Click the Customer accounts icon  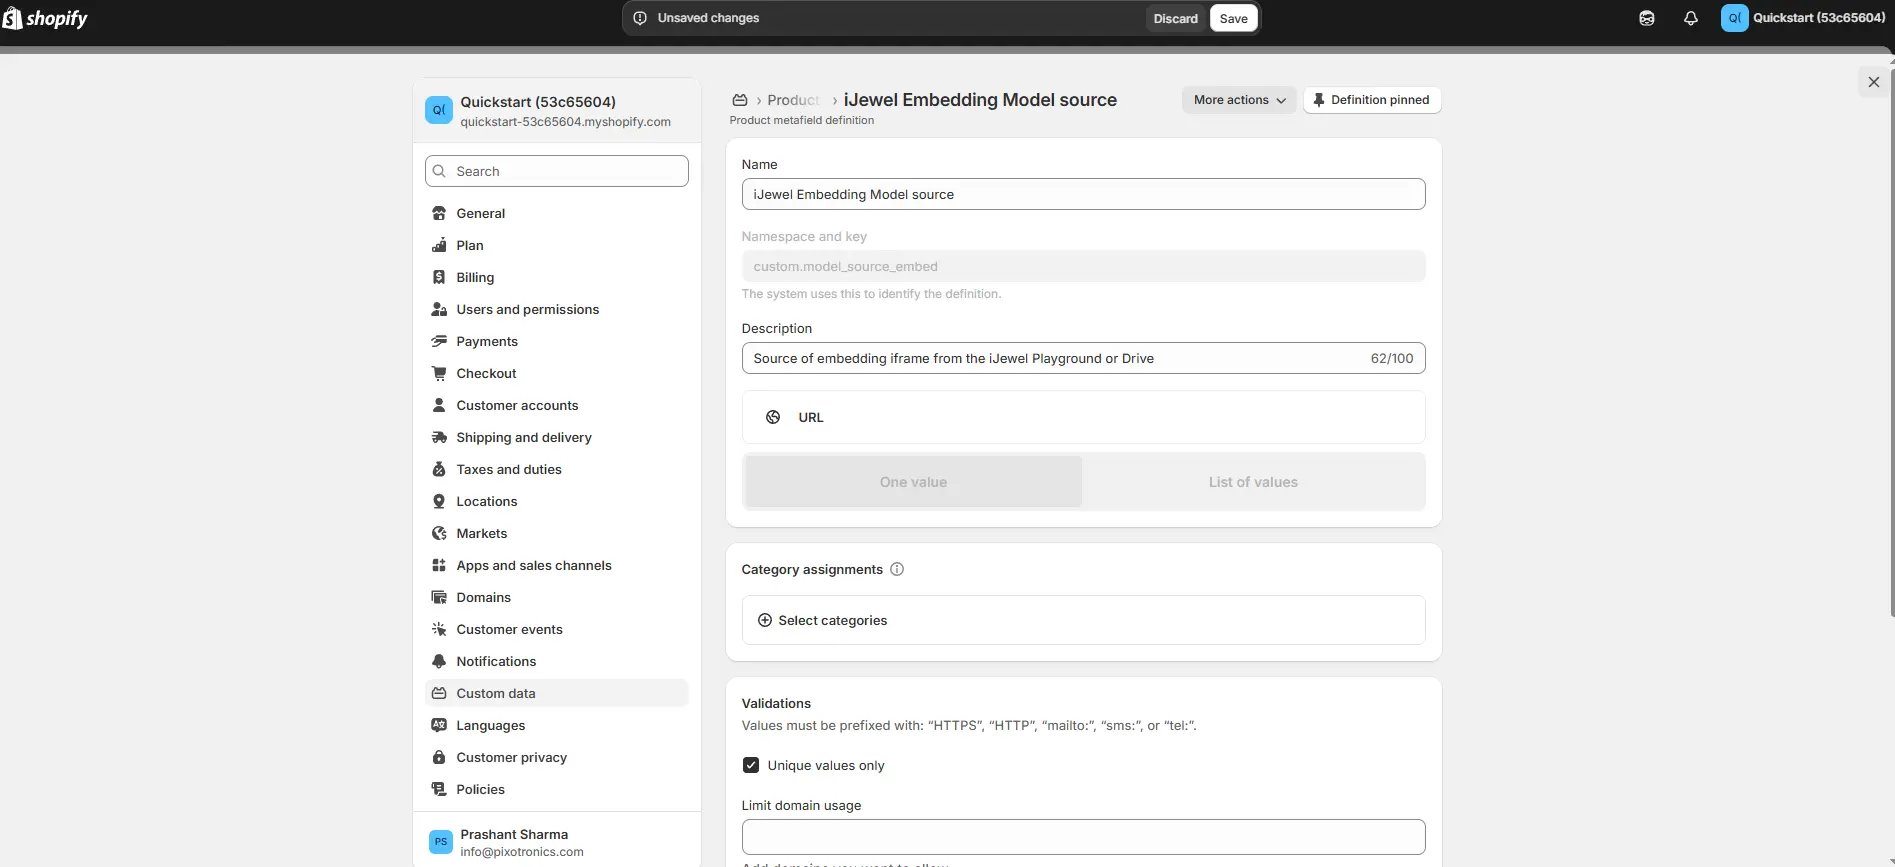[x=439, y=405]
